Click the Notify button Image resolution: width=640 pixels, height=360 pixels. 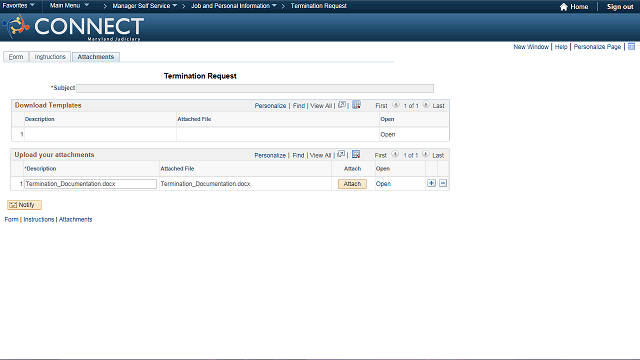coord(24,205)
